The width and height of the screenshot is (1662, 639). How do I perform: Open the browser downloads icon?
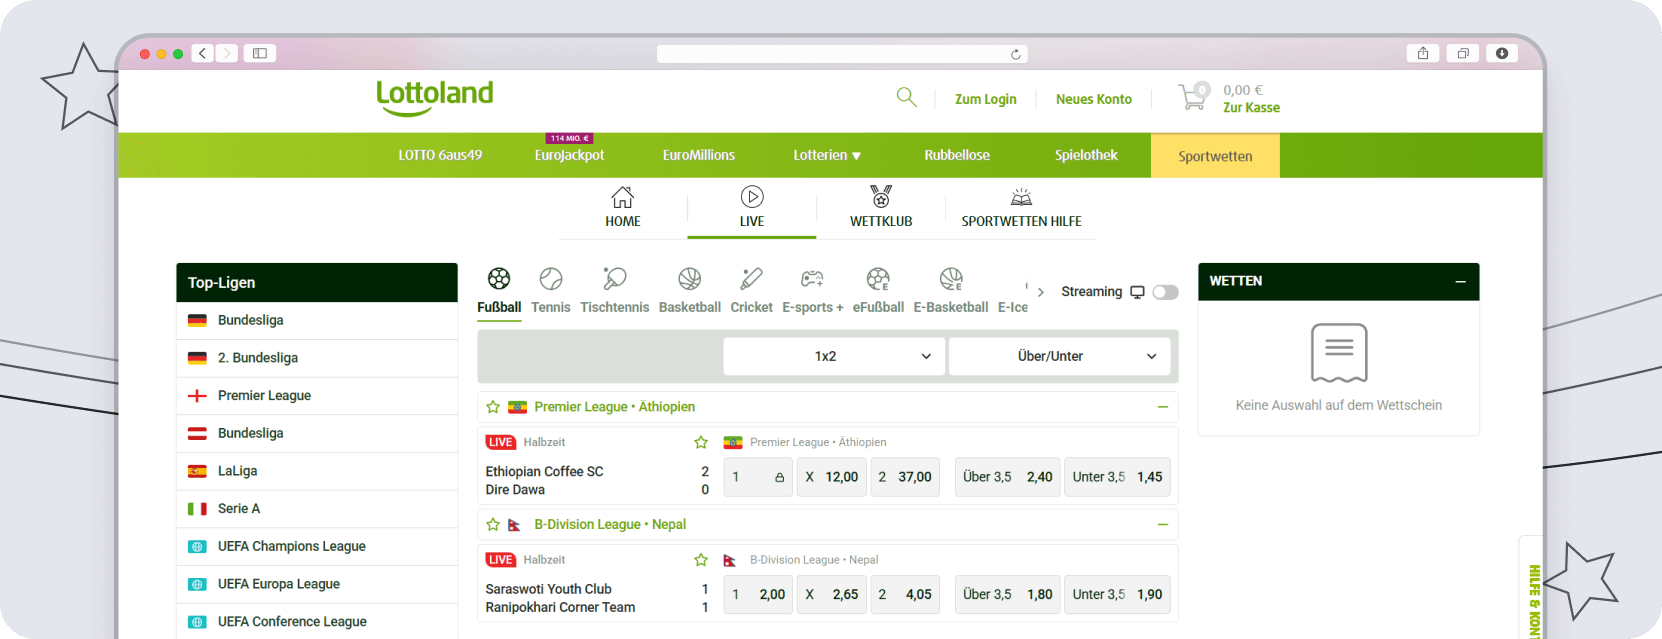coord(1502,53)
